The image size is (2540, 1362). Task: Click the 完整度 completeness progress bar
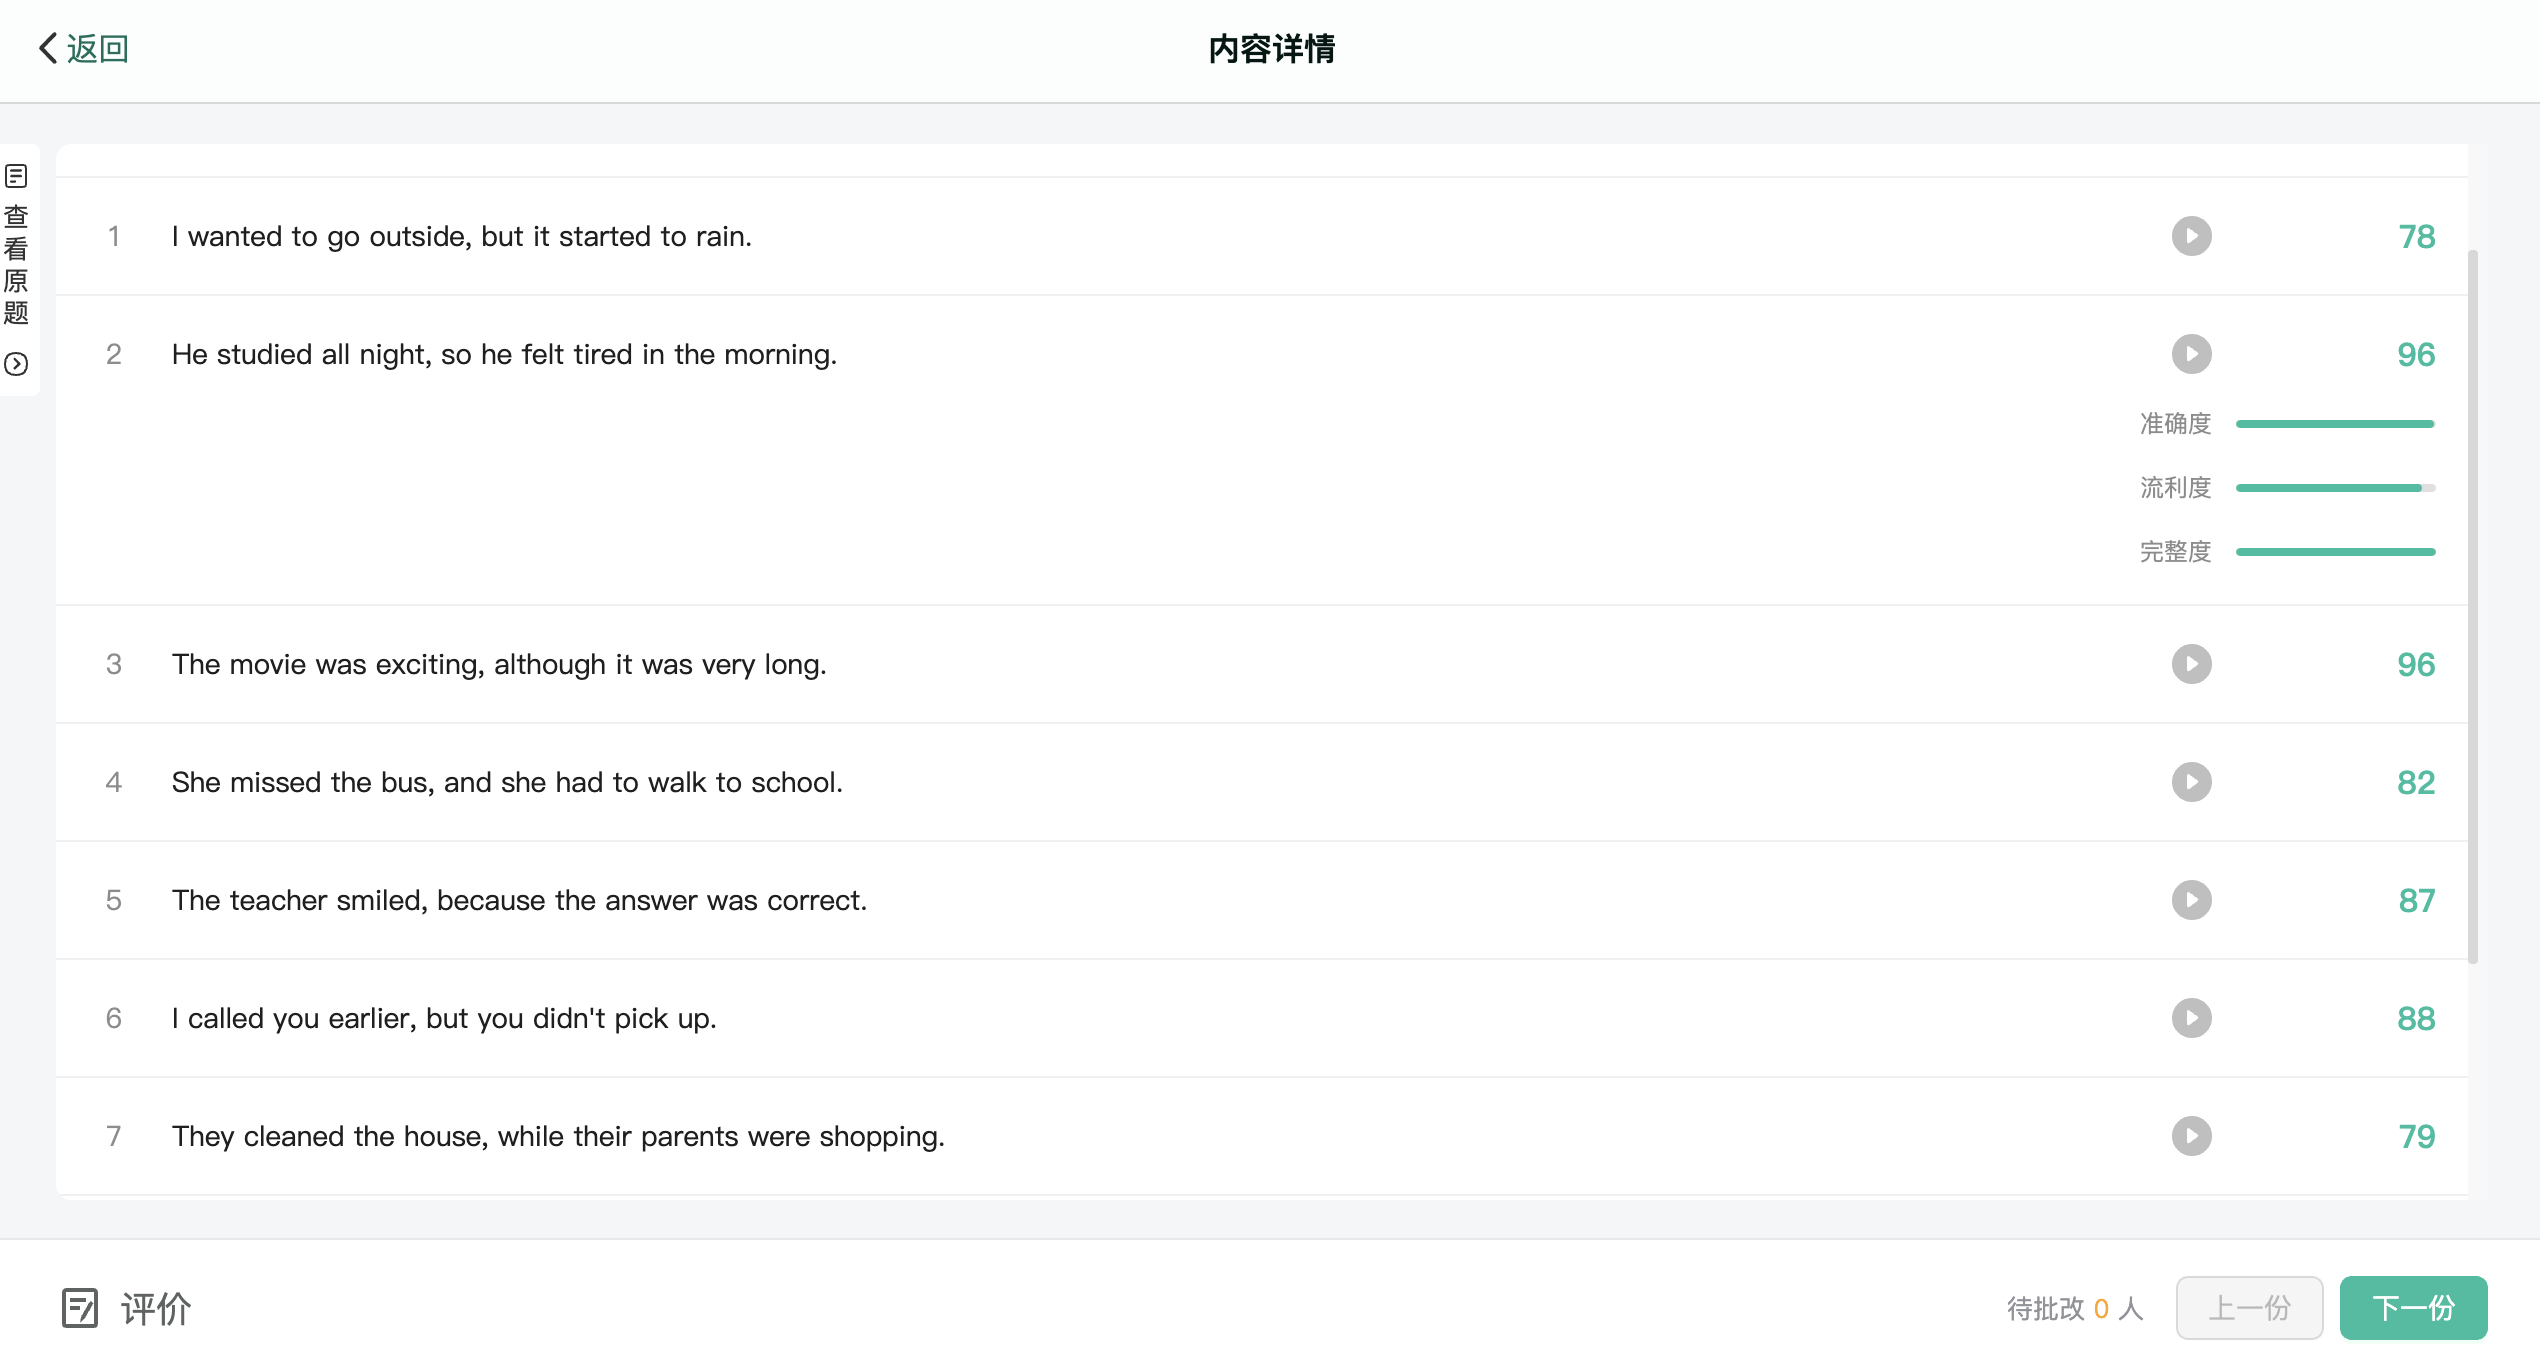click(2335, 552)
